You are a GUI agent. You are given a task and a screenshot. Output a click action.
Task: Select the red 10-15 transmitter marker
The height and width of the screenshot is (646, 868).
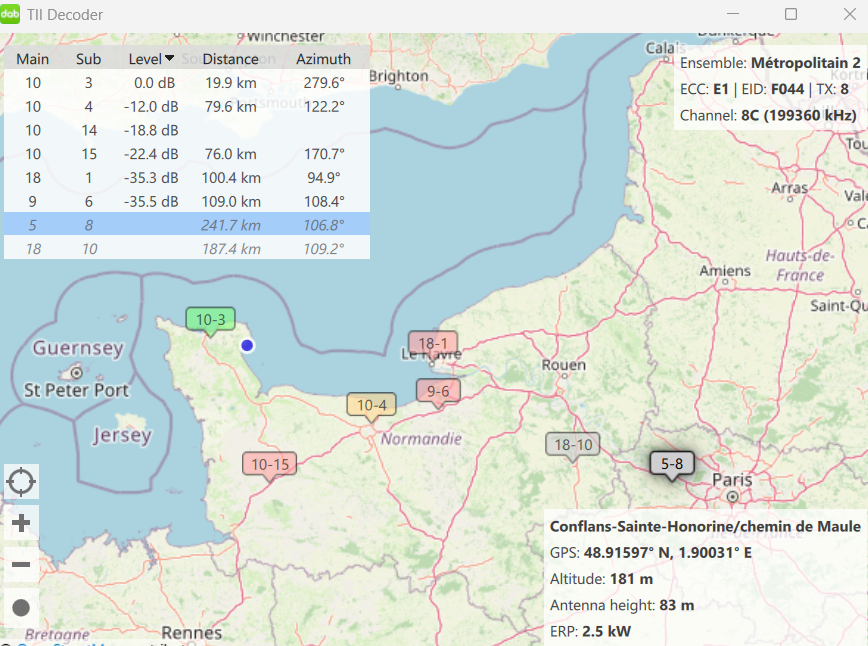pyautogui.click(x=270, y=465)
